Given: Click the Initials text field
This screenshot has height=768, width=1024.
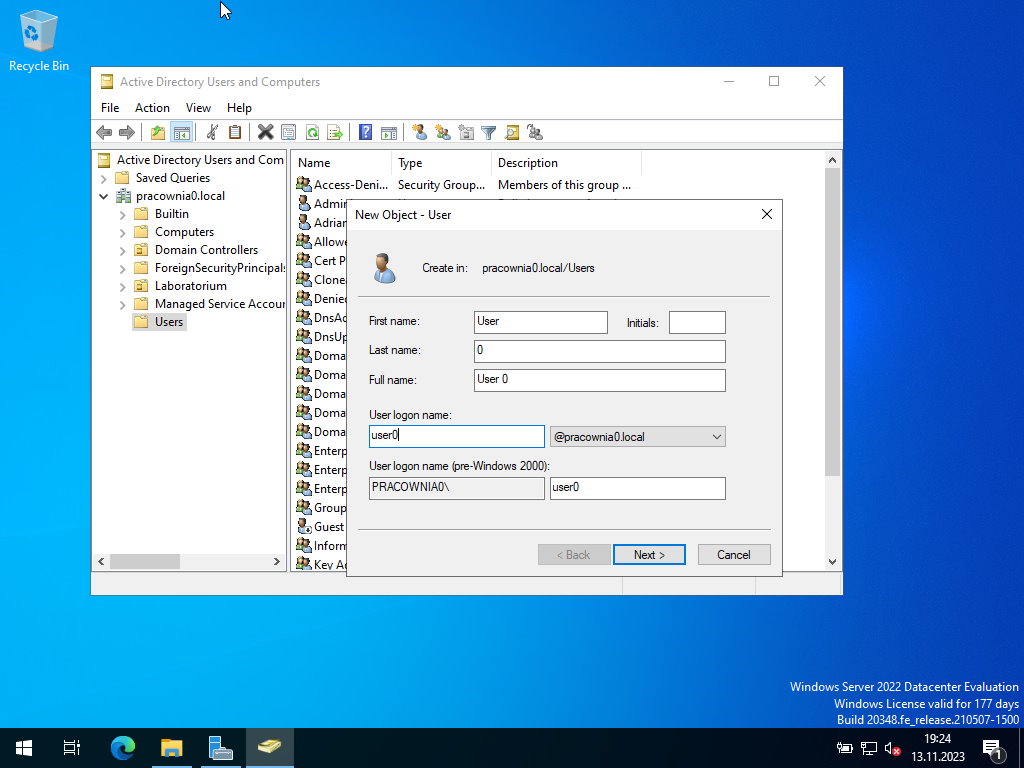Looking at the screenshot, I should pyautogui.click(x=697, y=322).
